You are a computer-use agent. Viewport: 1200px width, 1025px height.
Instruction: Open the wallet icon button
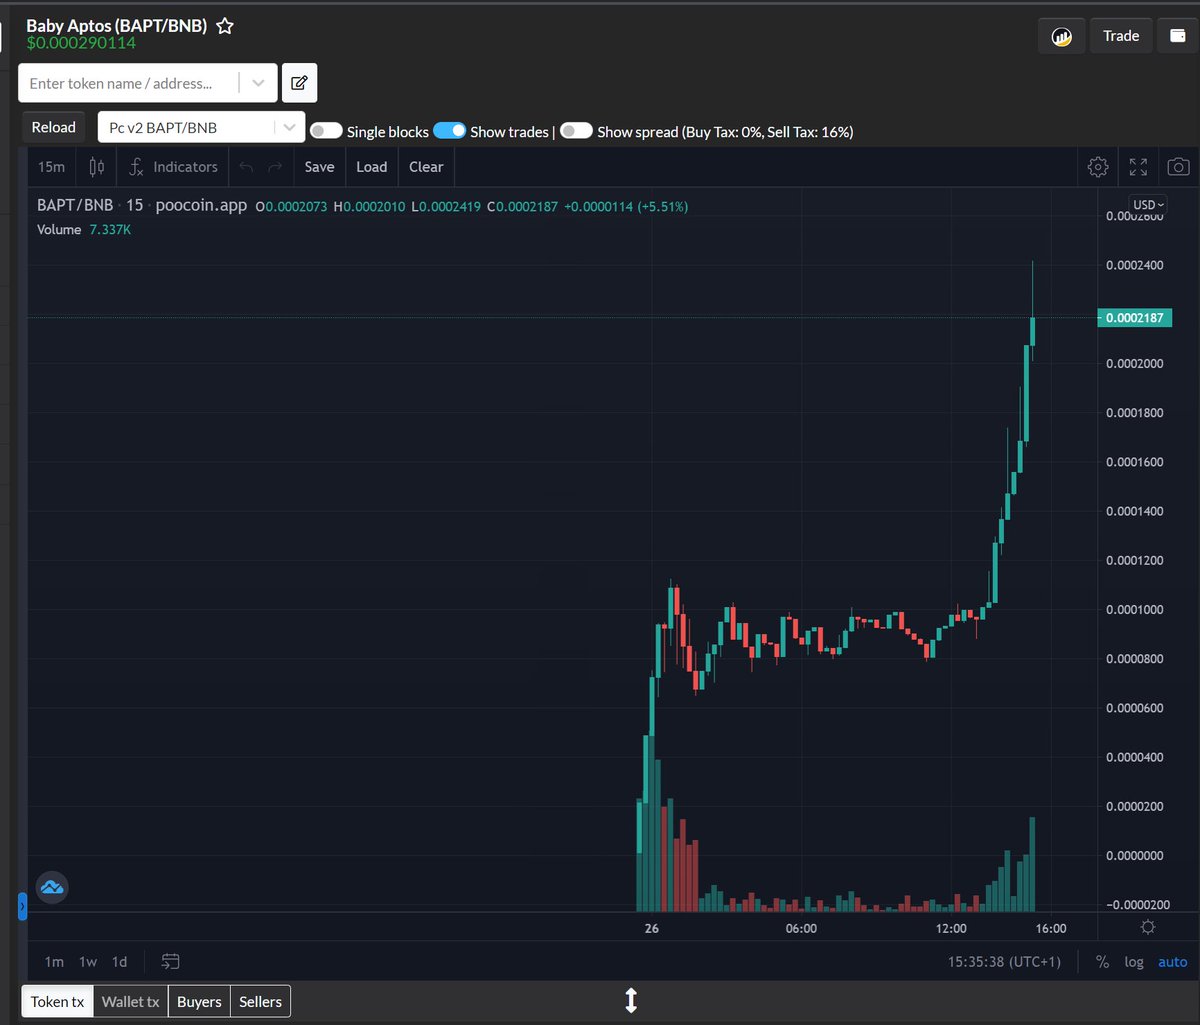(x=1177, y=36)
